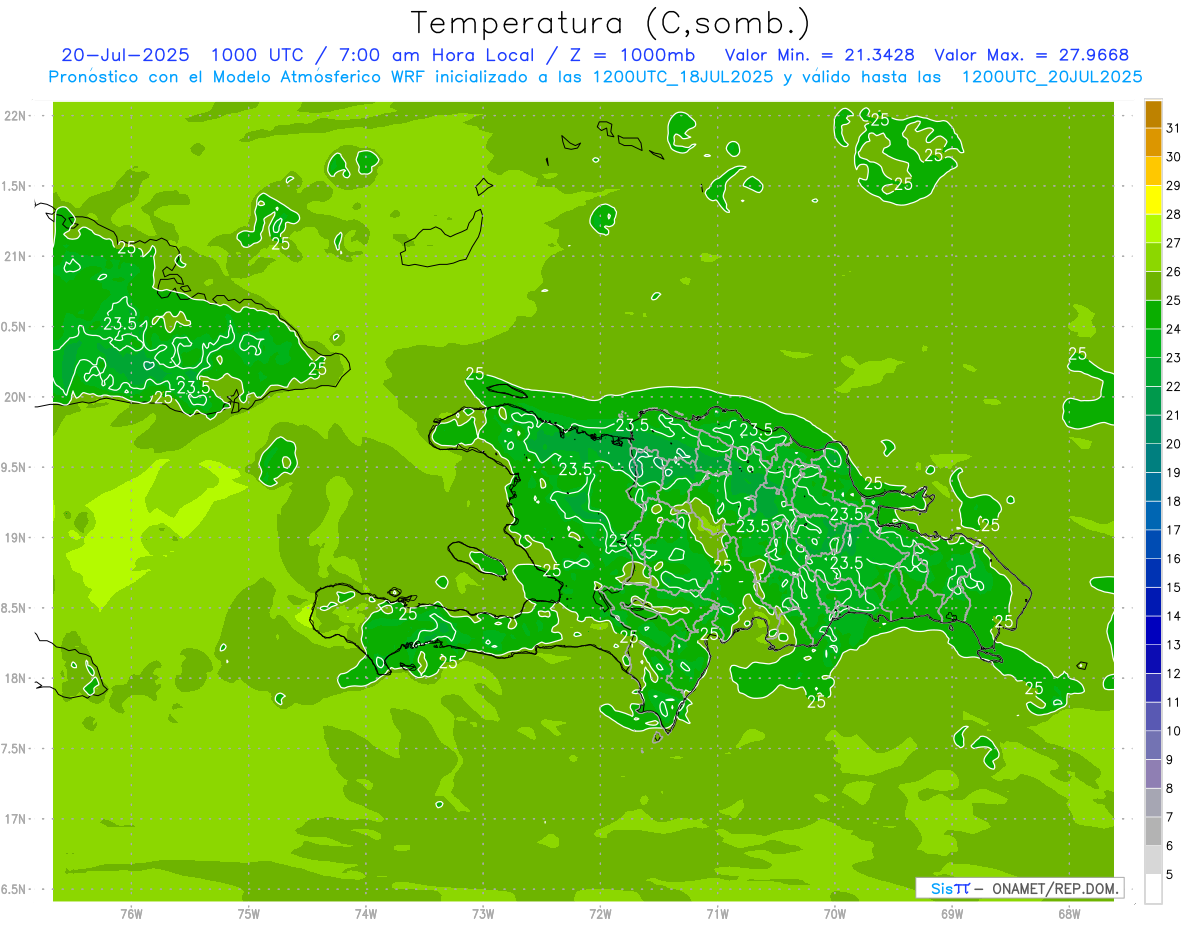Click the validity text '1200UTC_20JUL2025'
This screenshot has width=1200, height=927.
click(x=1051, y=77)
